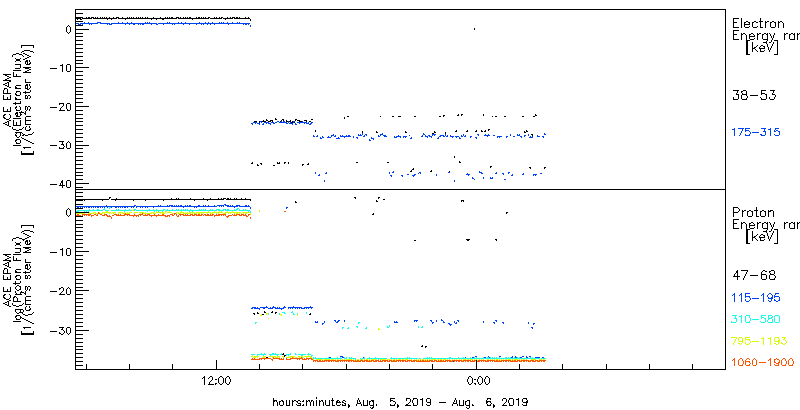The width and height of the screenshot is (800, 410).
Task: Click the date range caption below plot
Action: (399, 401)
